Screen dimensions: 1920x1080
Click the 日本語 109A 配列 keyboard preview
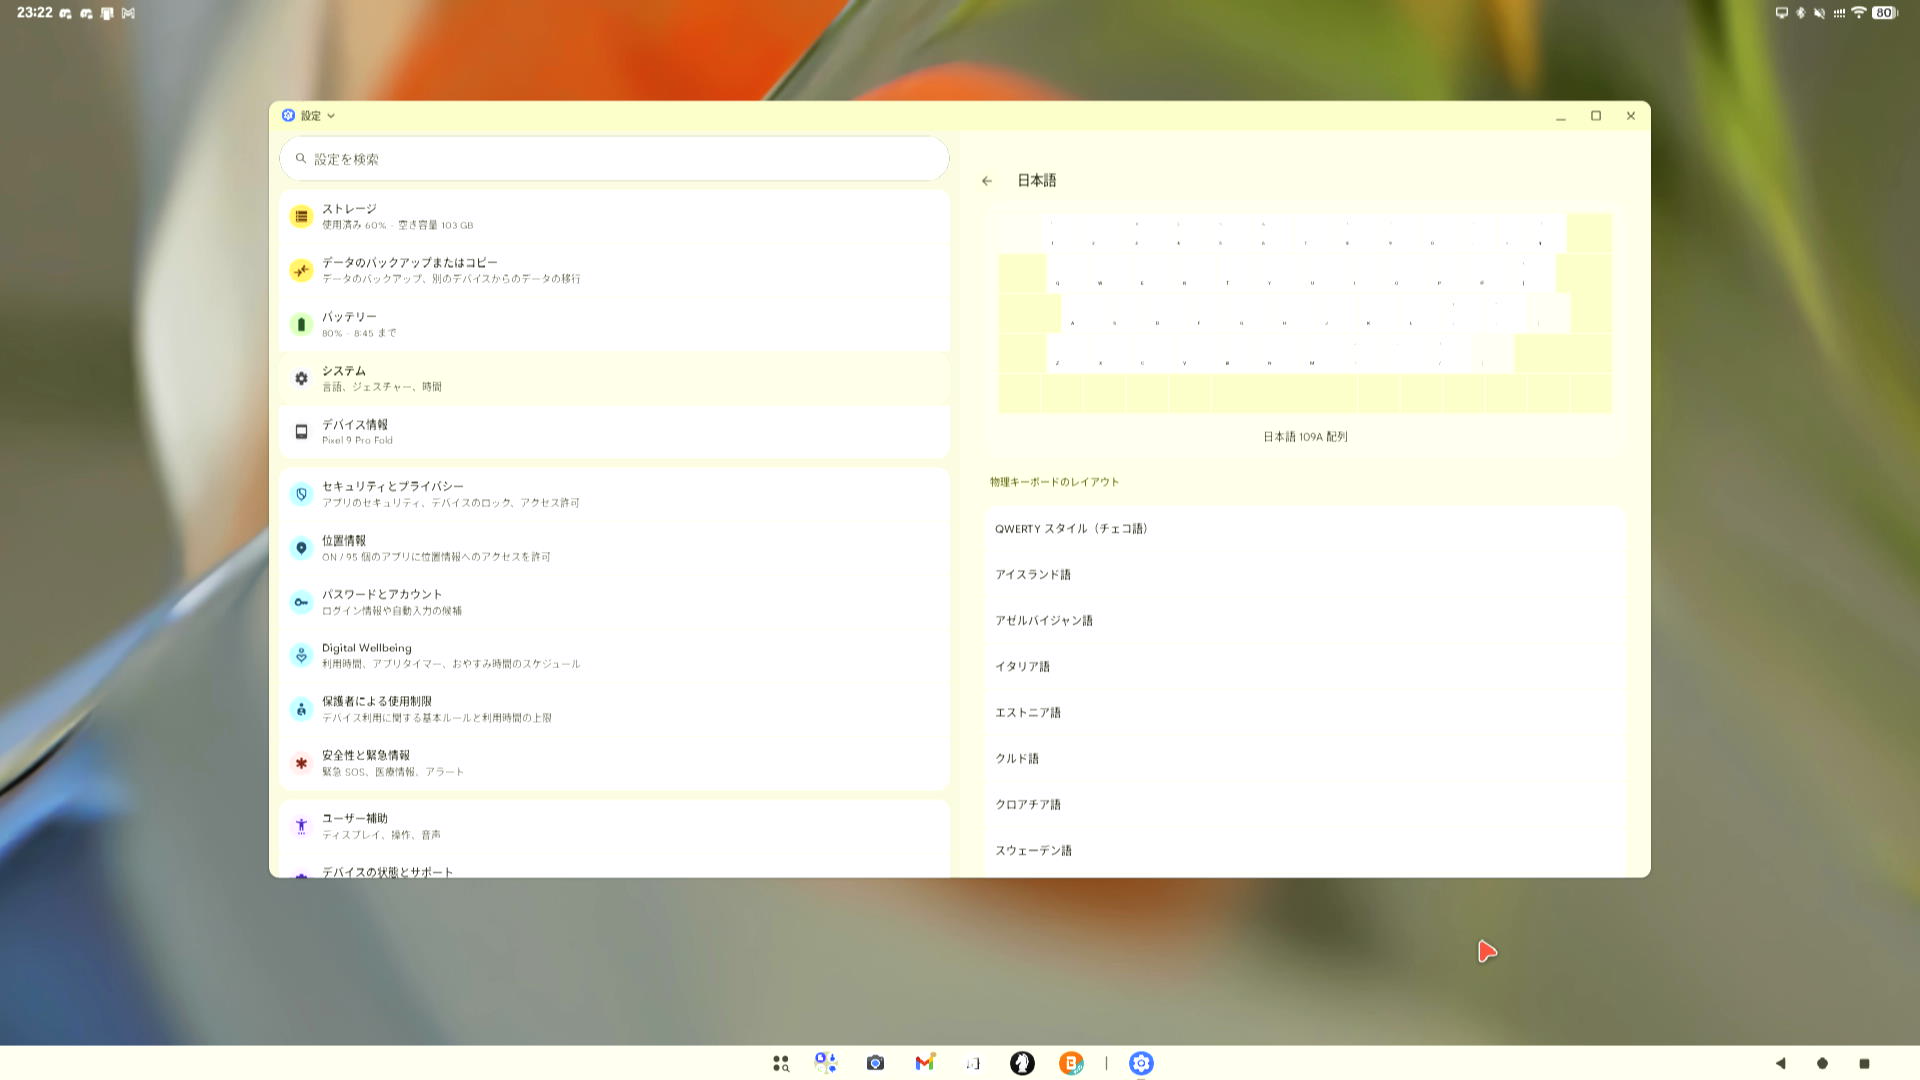(x=1303, y=310)
